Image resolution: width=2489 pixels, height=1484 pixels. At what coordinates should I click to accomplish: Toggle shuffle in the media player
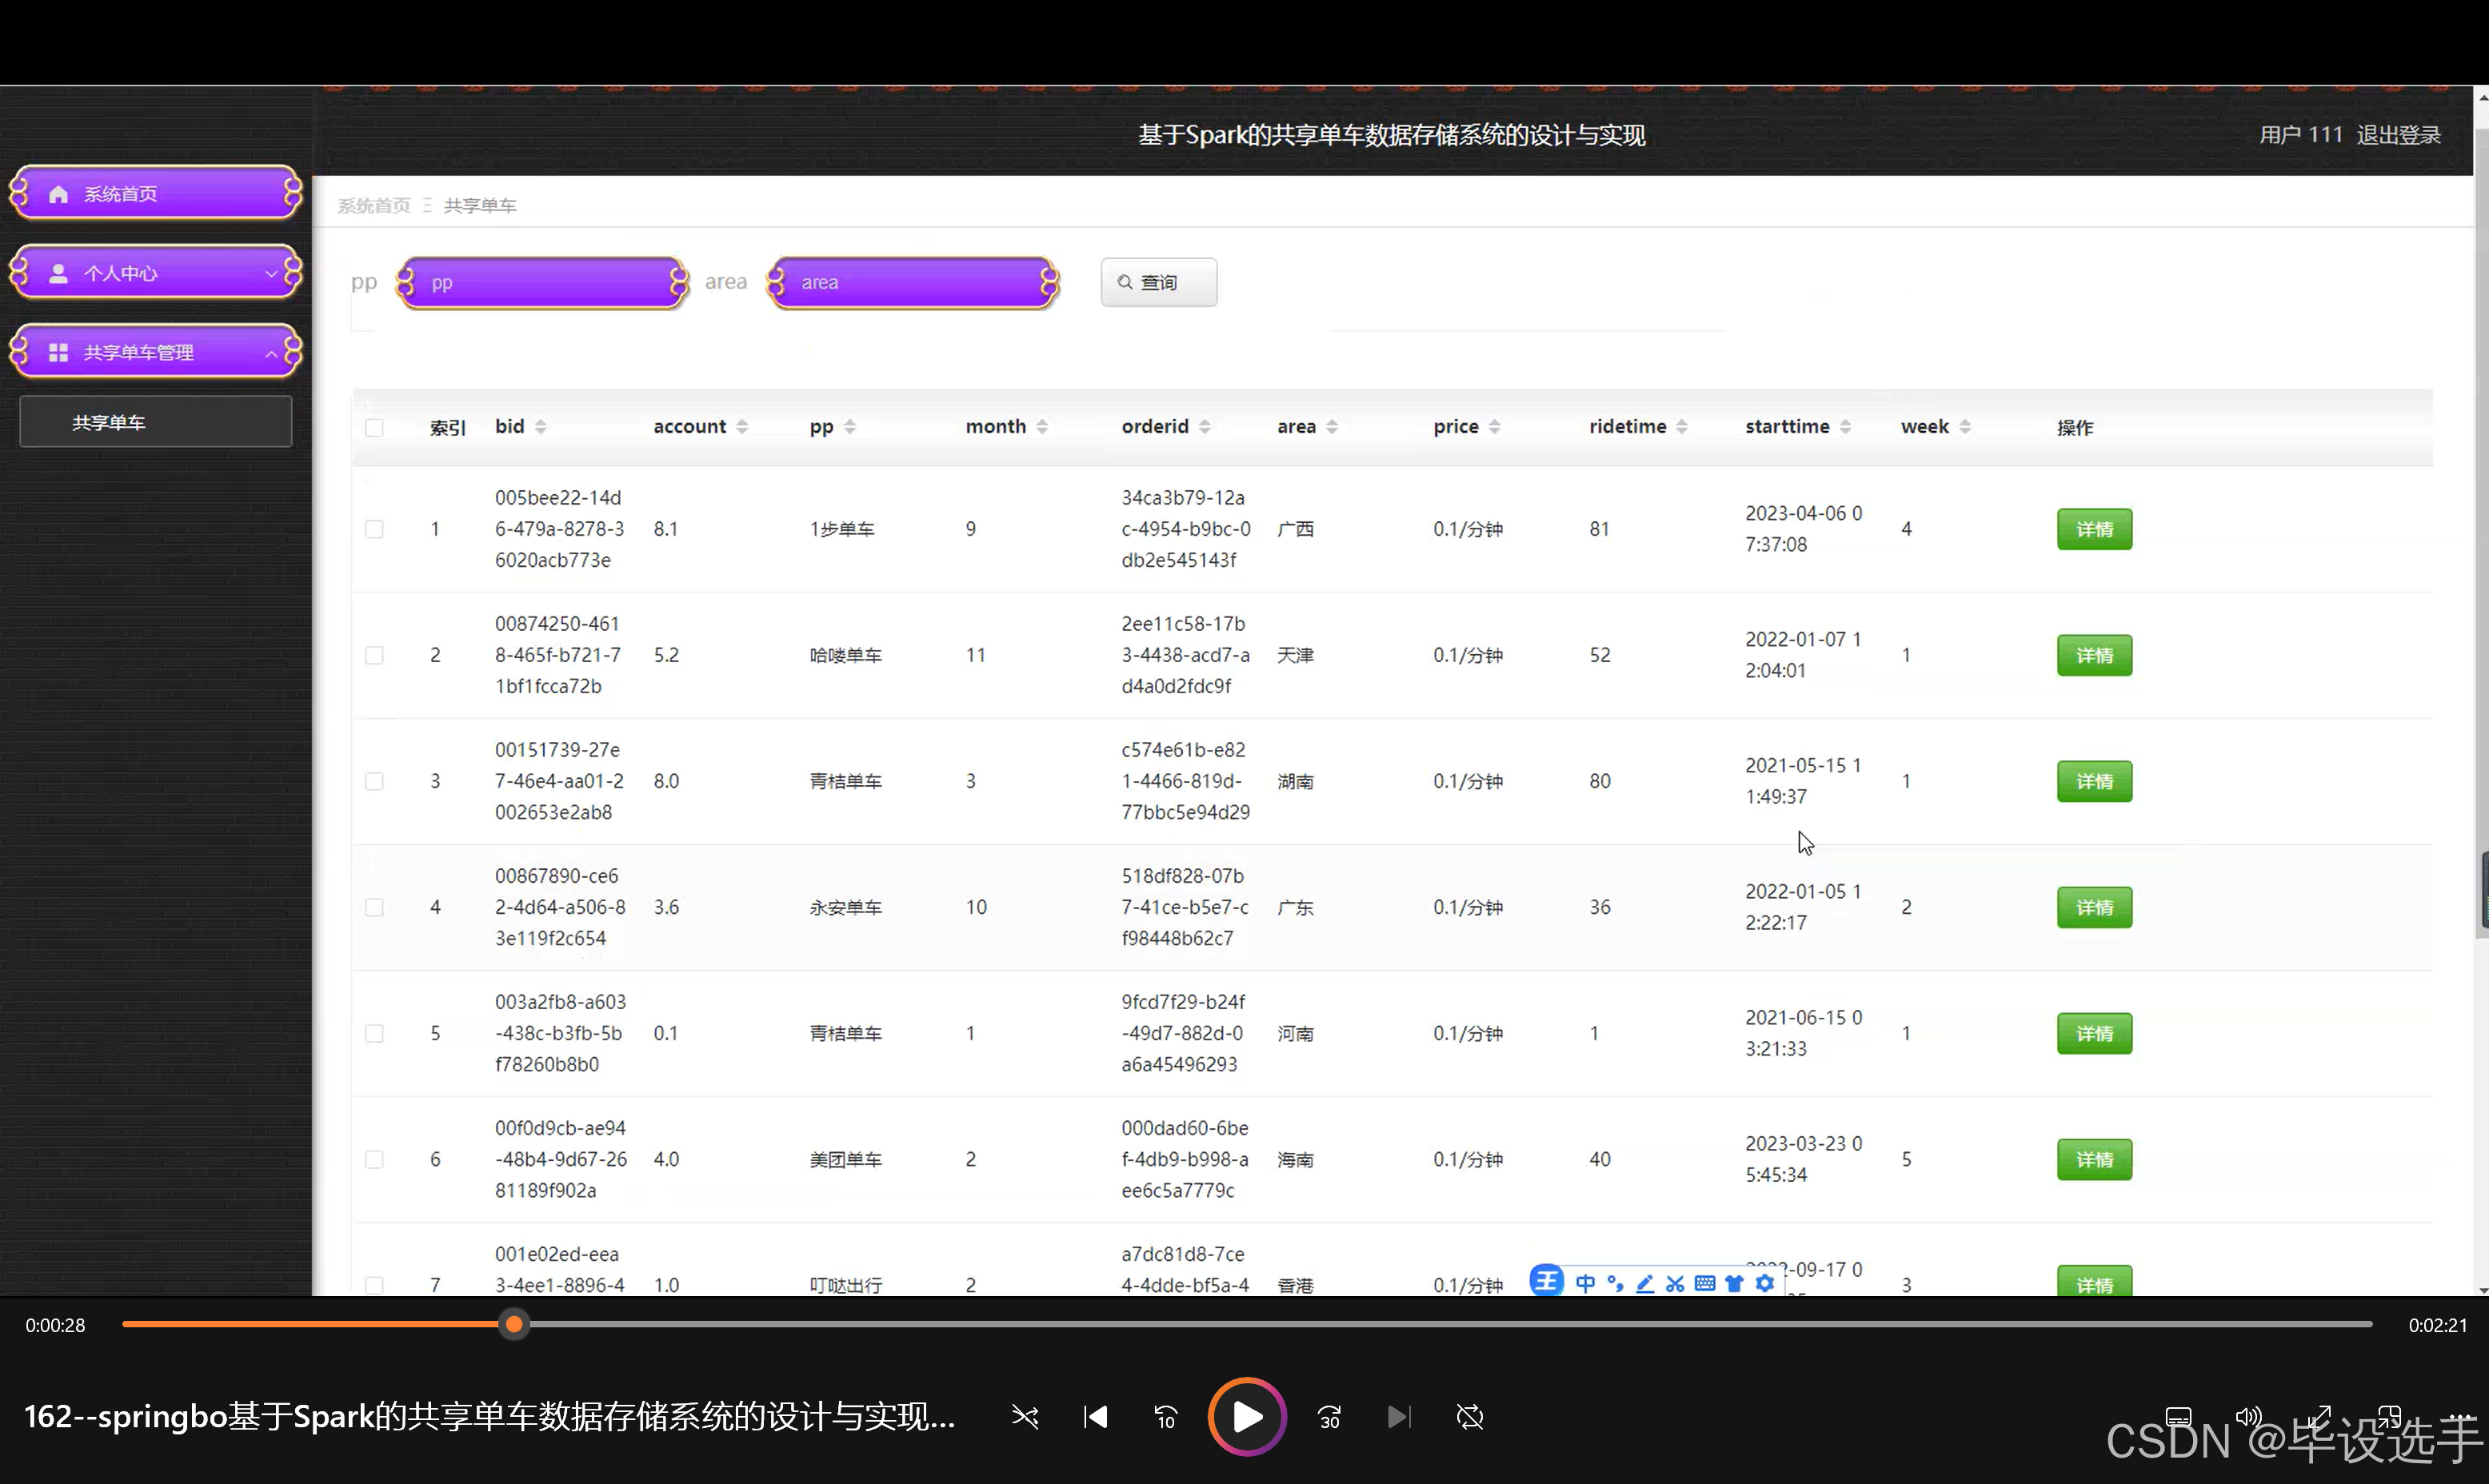1025,1416
